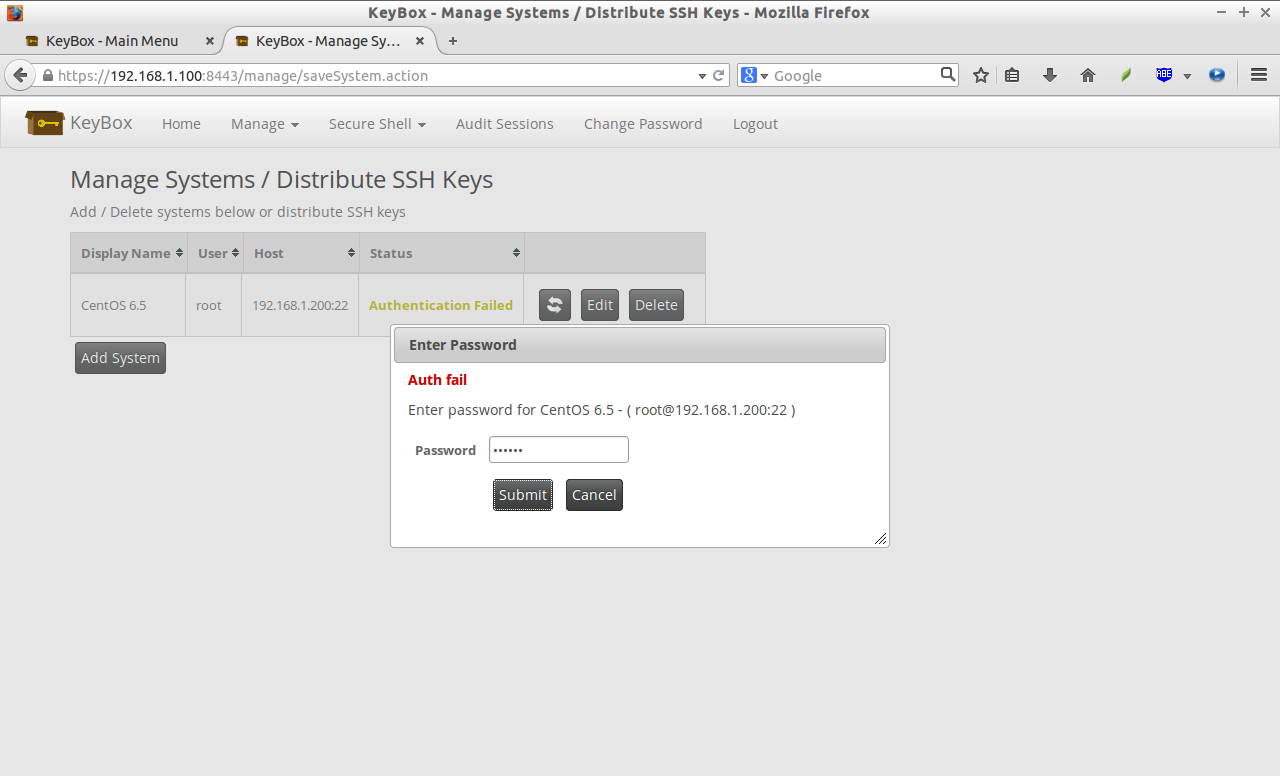
Task: Click the padlock site identity icon
Action: [47, 75]
